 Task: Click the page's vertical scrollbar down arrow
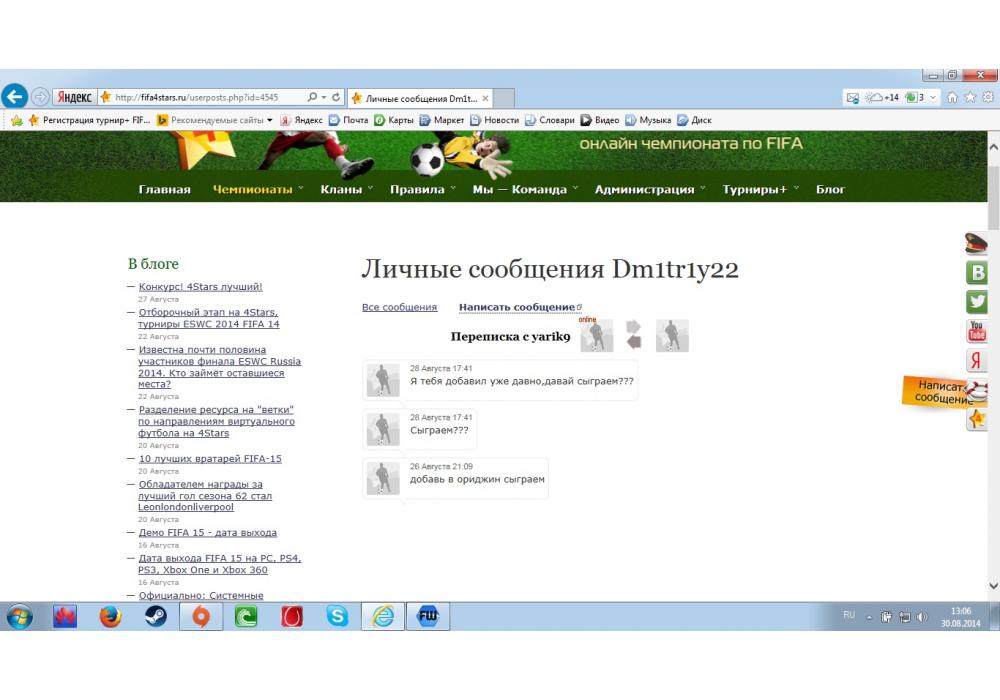(992, 586)
